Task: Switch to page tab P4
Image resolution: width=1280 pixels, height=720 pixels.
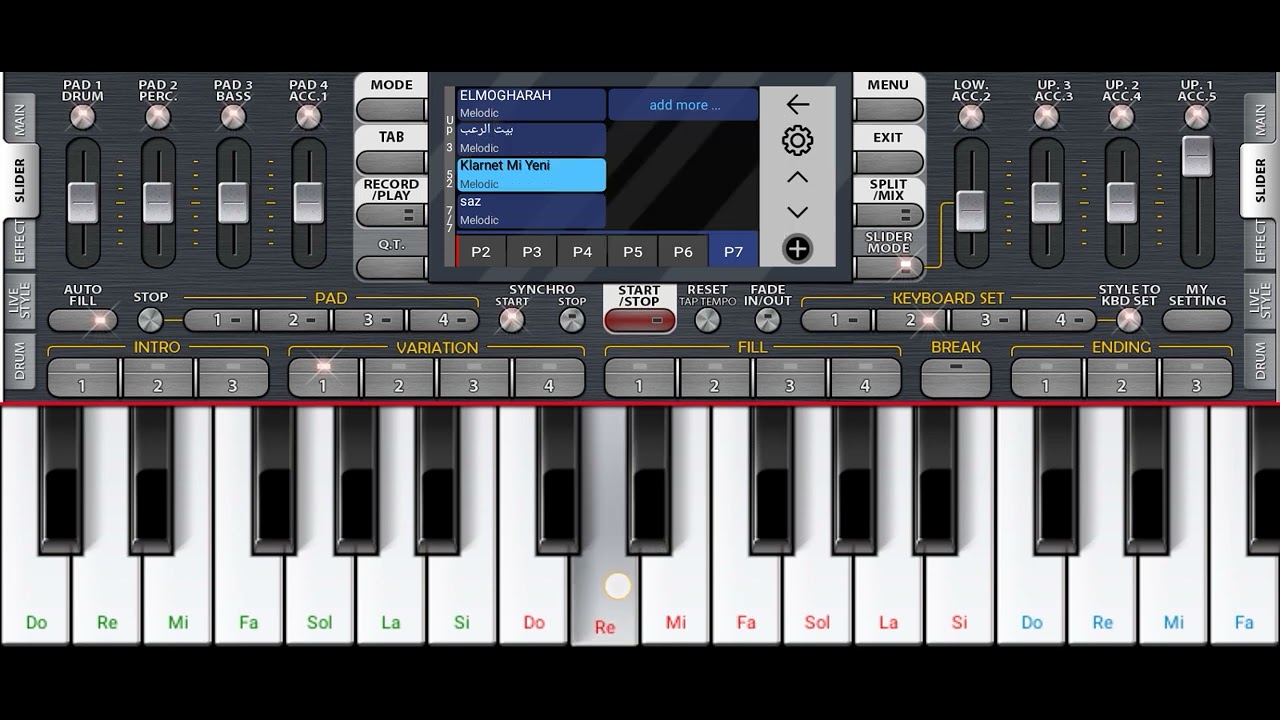Action: coord(582,251)
